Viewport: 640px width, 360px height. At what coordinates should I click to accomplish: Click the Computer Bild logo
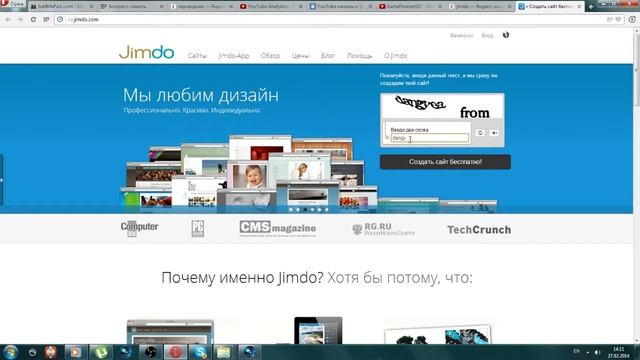[x=139, y=229]
